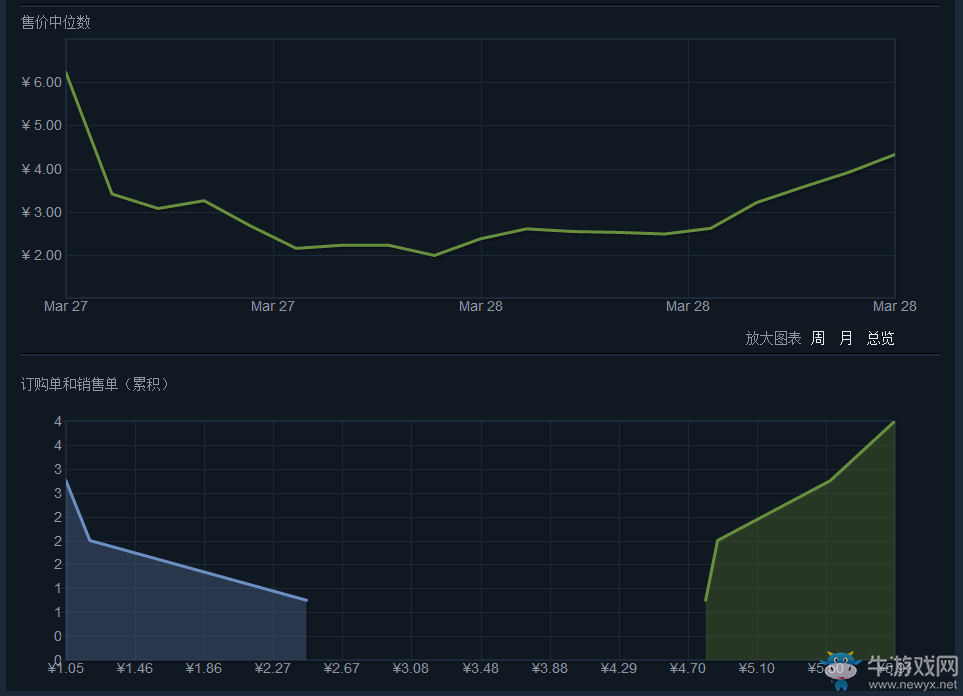Click the 牛游戏网 watermark text

coord(911,666)
